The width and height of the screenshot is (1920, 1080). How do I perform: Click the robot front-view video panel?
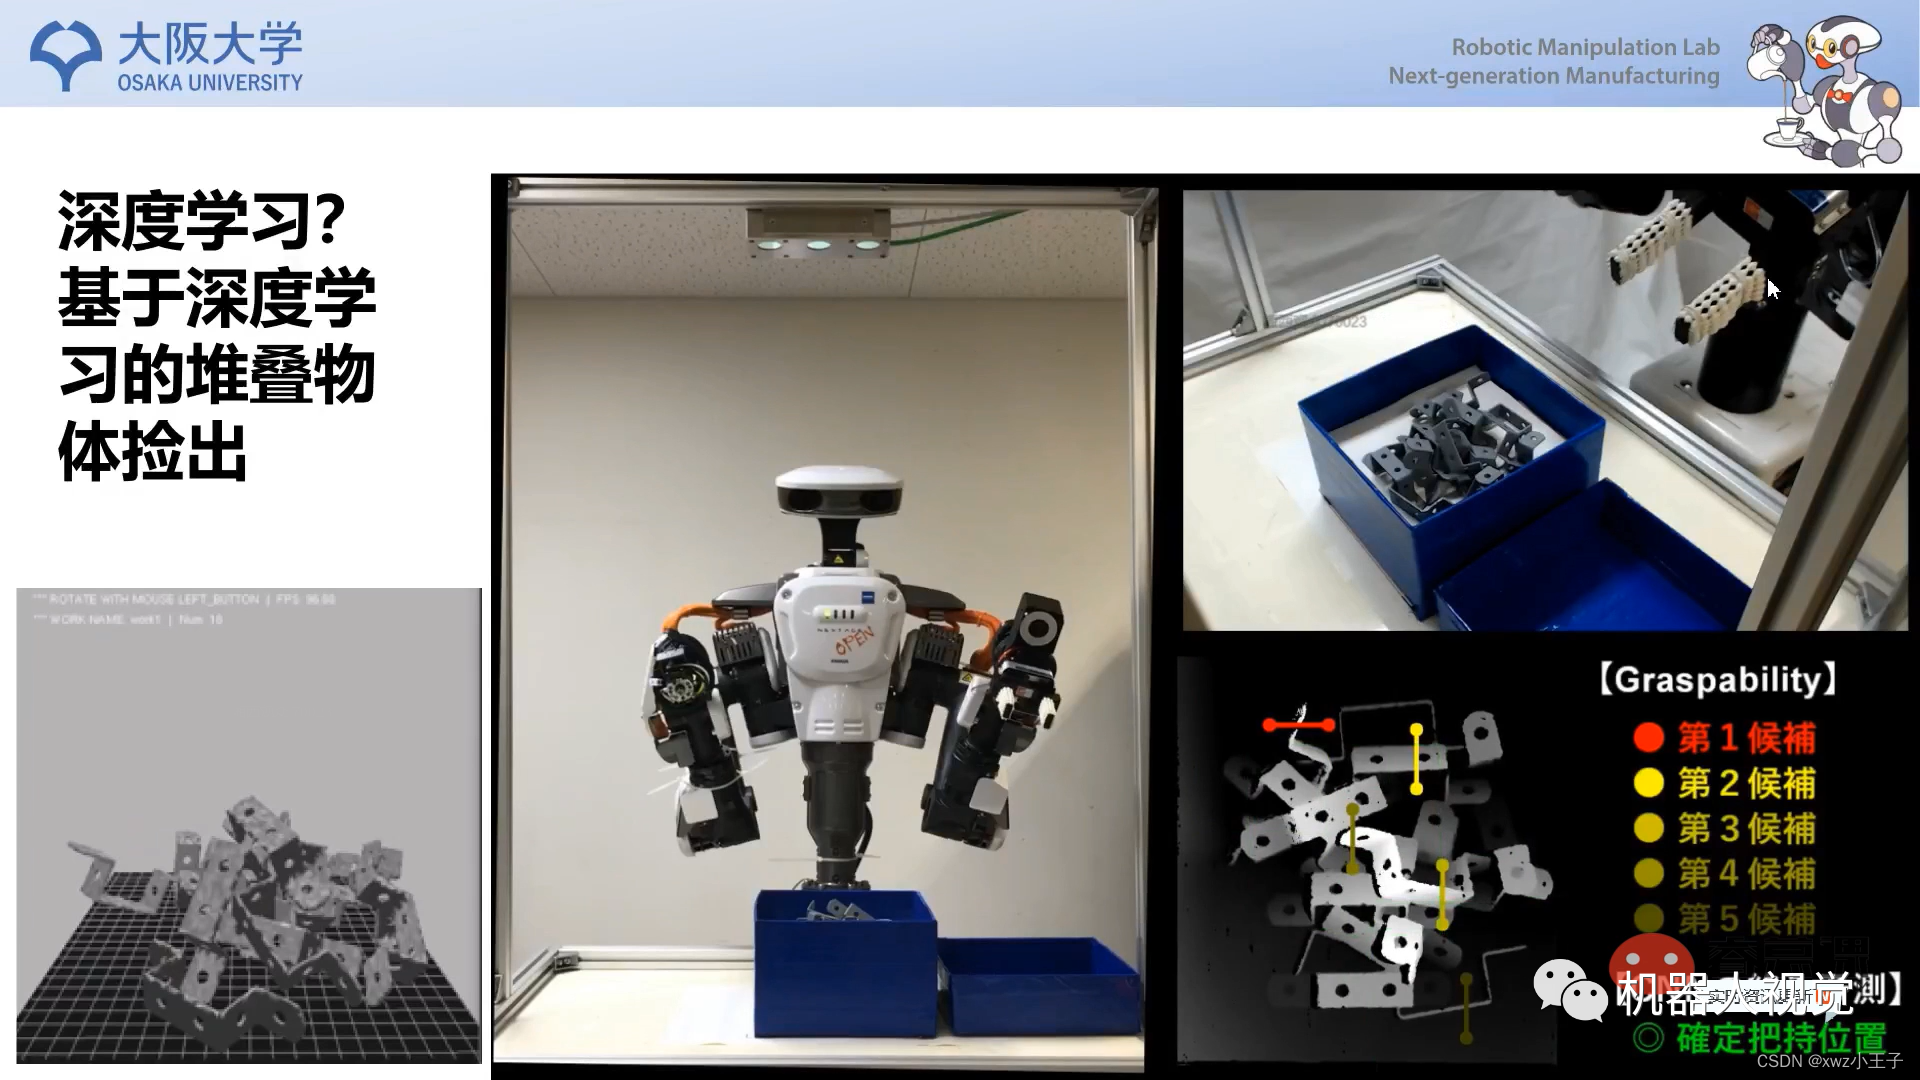pyautogui.click(x=825, y=625)
